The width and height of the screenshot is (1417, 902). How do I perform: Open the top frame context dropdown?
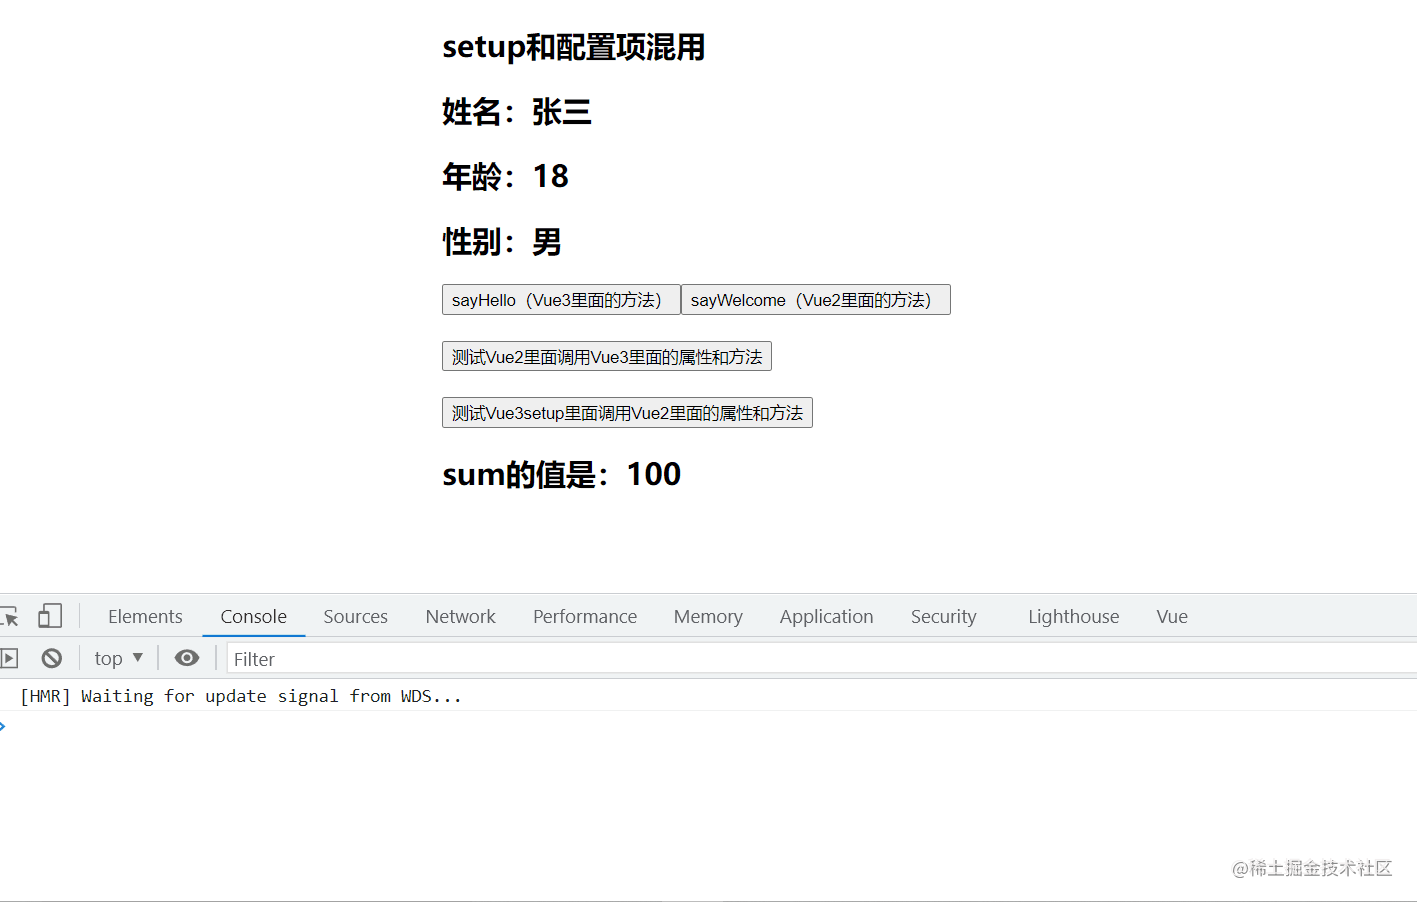click(x=117, y=657)
